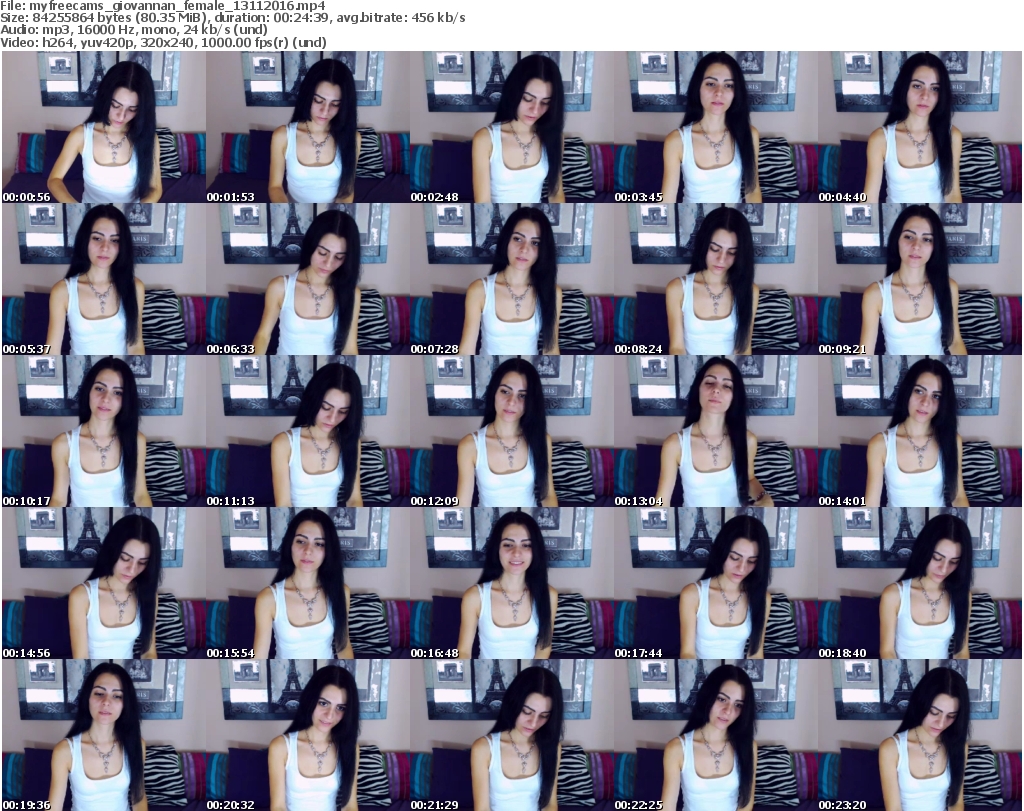
Task: Open the frame at 00:21:29
Action: coord(511,735)
